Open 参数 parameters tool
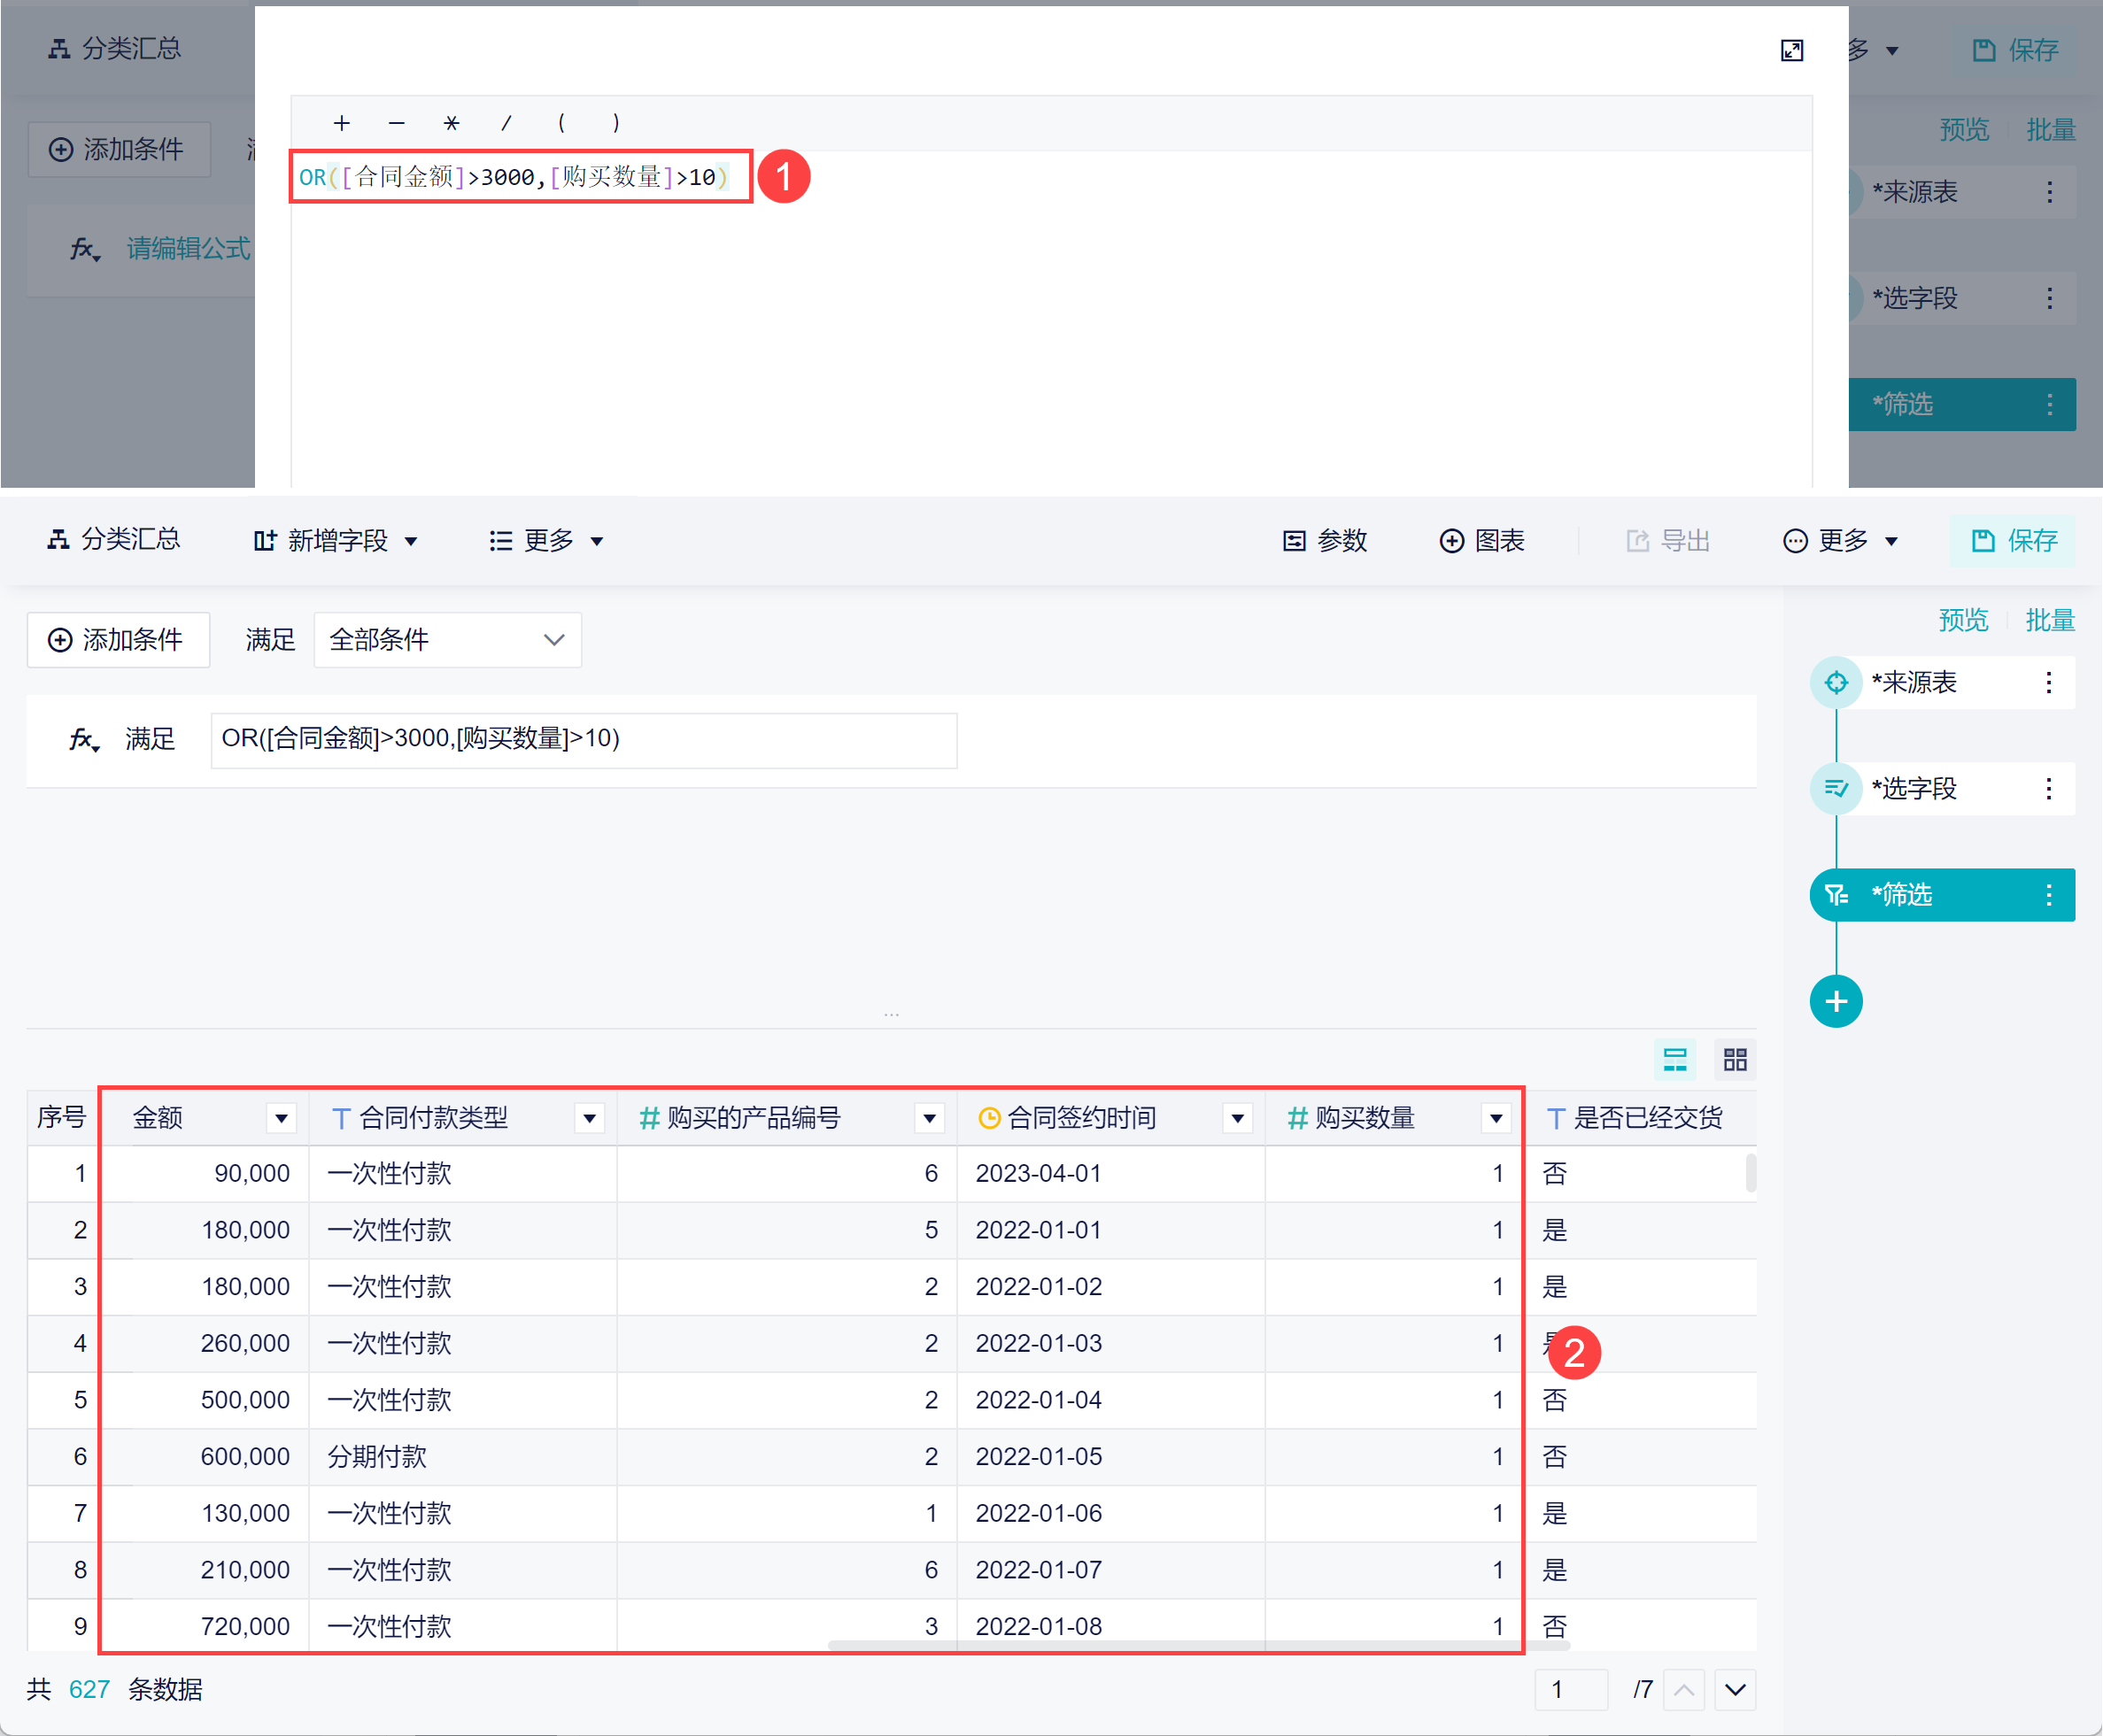This screenshot has width=2103, height=1736. point(1324,541)
